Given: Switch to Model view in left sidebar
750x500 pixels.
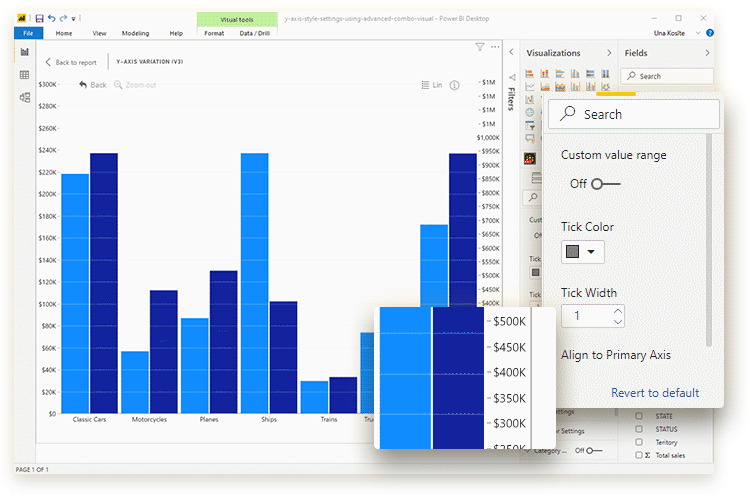Looking at the screenshot, I should [x=24, y=98].
